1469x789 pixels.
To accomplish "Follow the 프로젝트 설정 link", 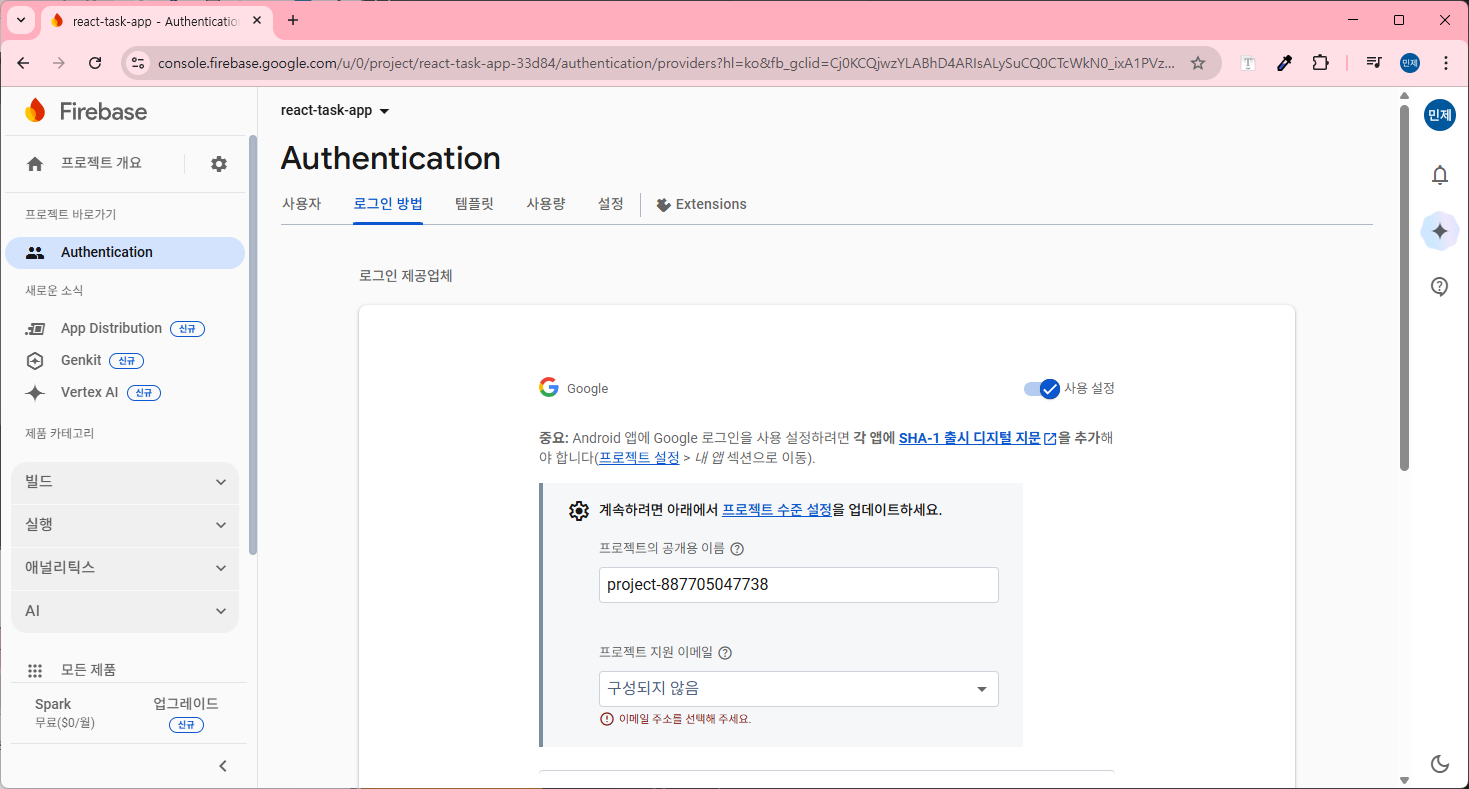I will (x=639, y=458).
